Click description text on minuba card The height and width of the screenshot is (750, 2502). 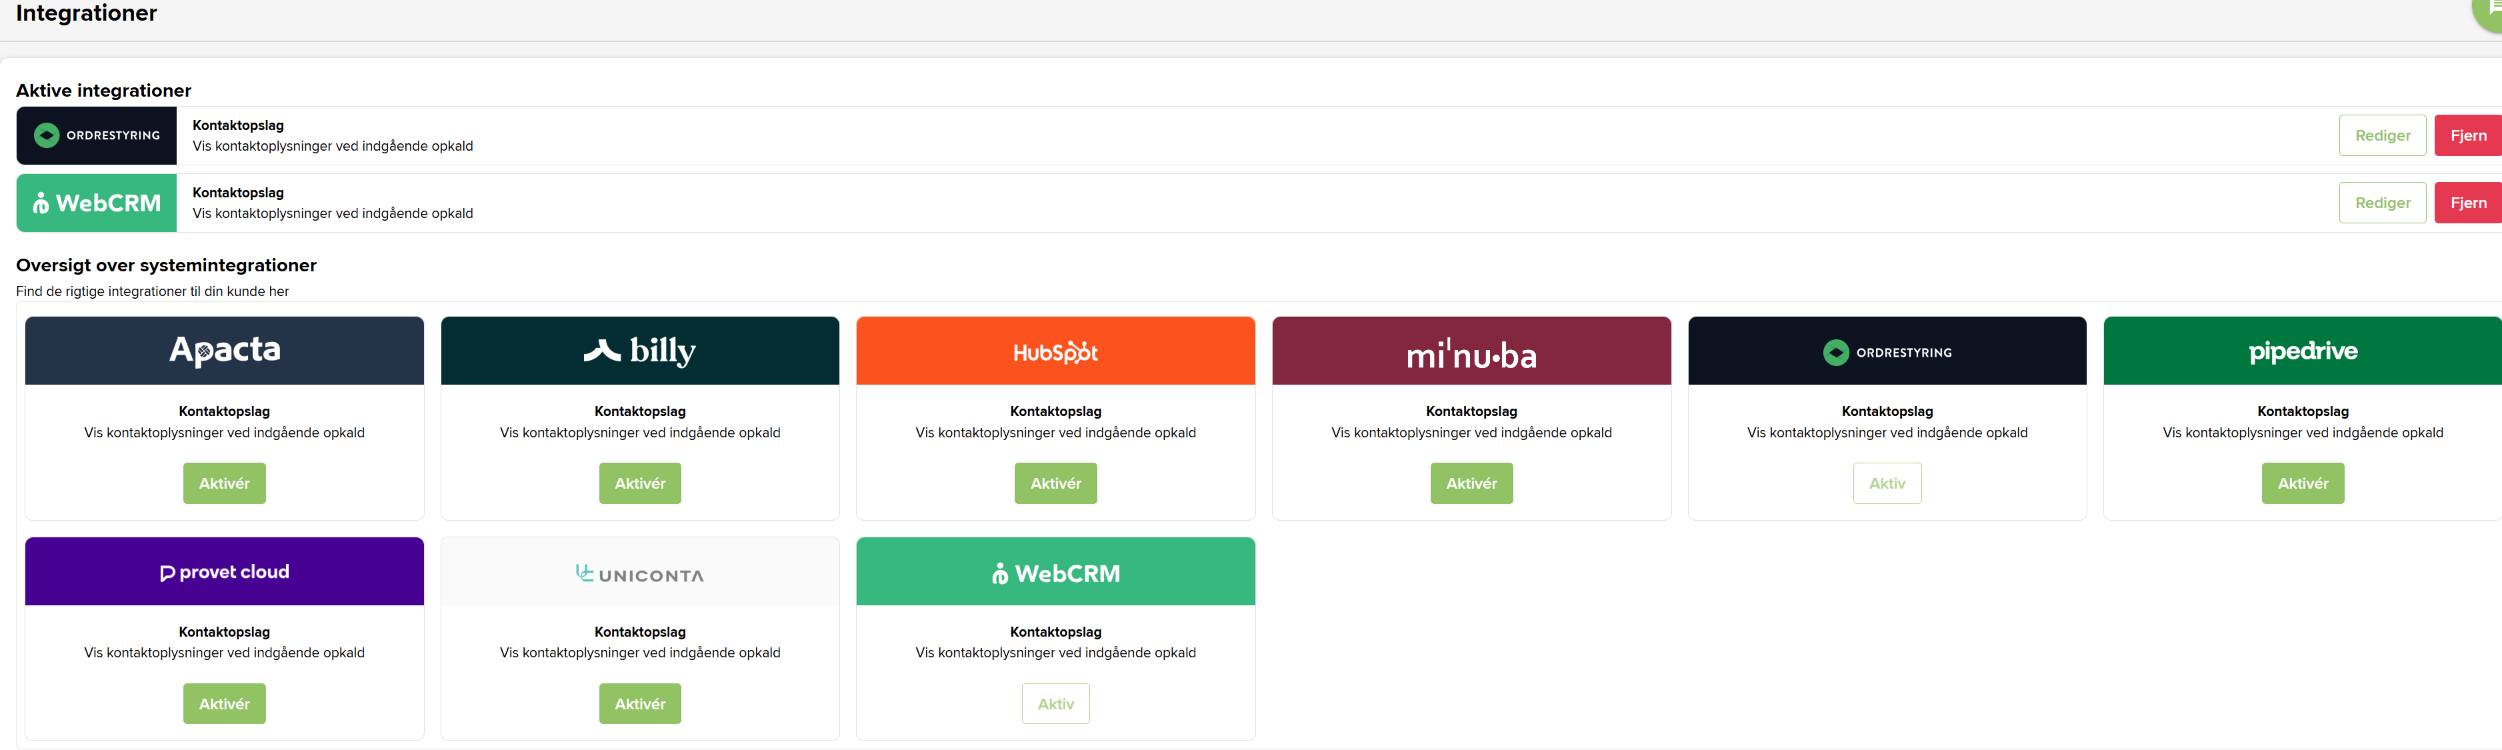click(1471, 433)
